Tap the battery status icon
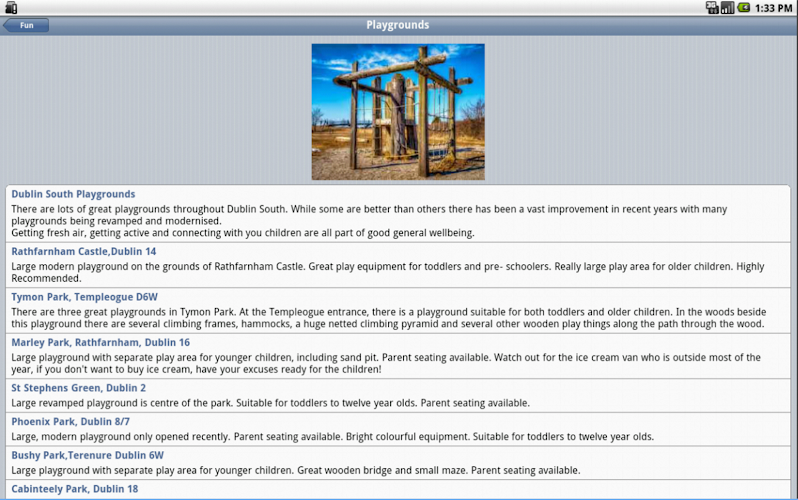The width and height of the screenshot is (798, 500). pos(744,8)
